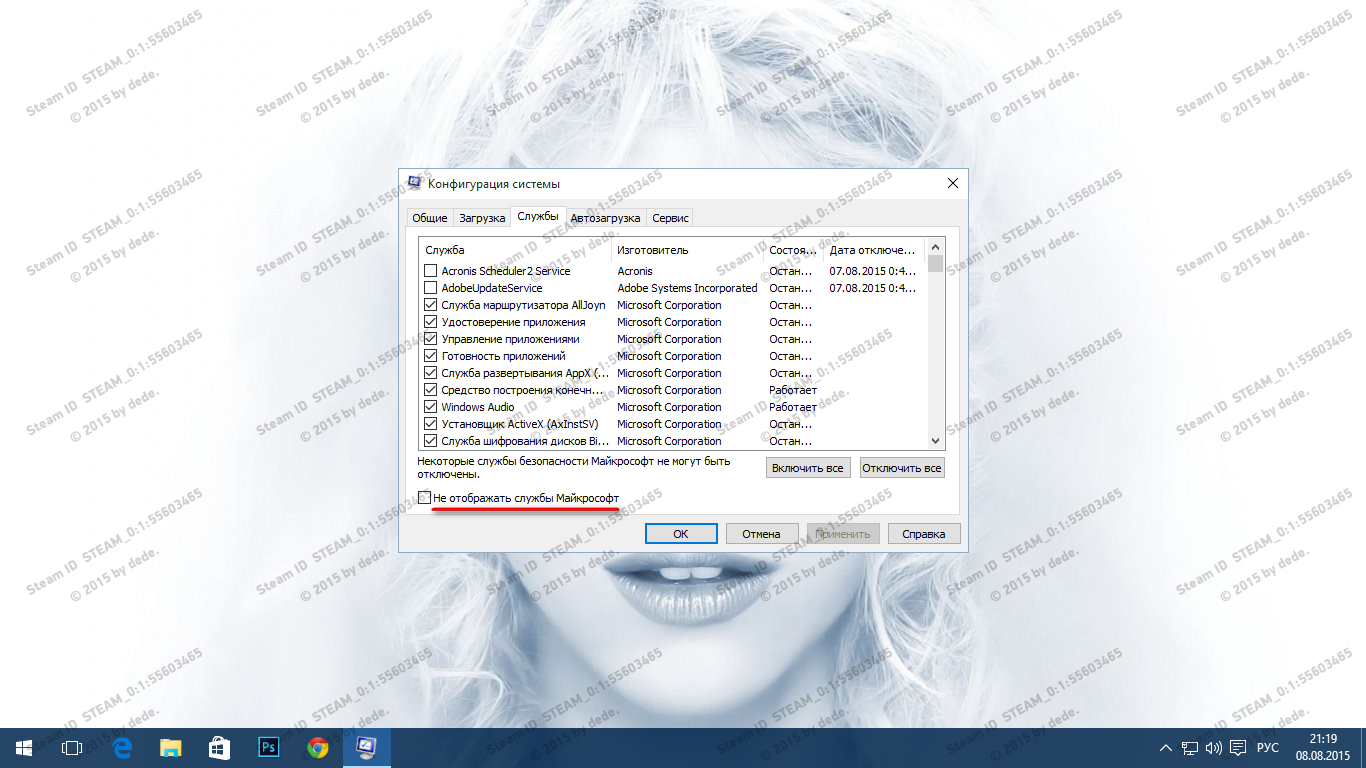Select Работает status in Windows Audio row
The height and width of the screenshot is (768, 1366).
coord(793,407)
